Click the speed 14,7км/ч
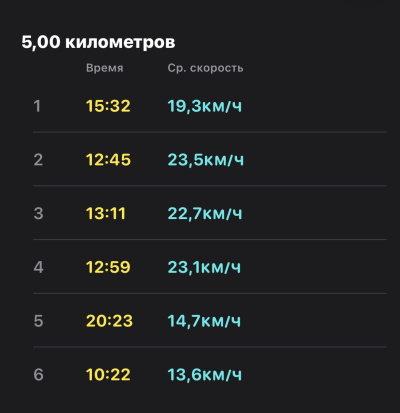Screen dimensions: 400x413 coord(204,321)
